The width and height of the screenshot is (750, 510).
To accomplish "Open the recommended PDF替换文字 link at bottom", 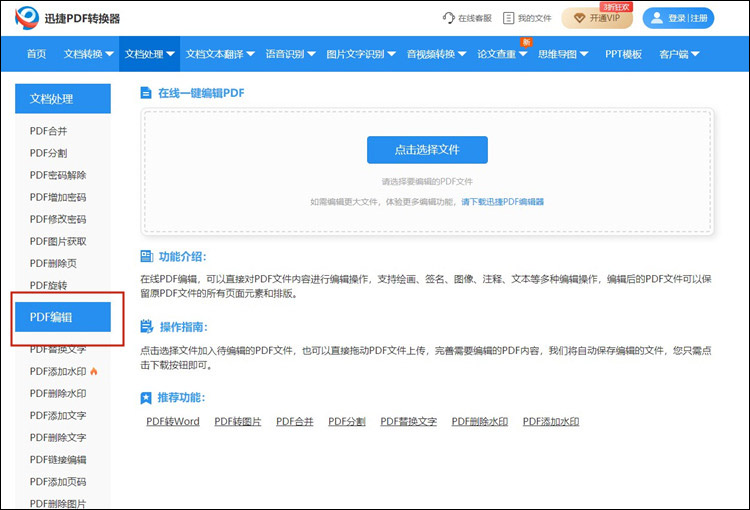I will click(x=408, y=421).
